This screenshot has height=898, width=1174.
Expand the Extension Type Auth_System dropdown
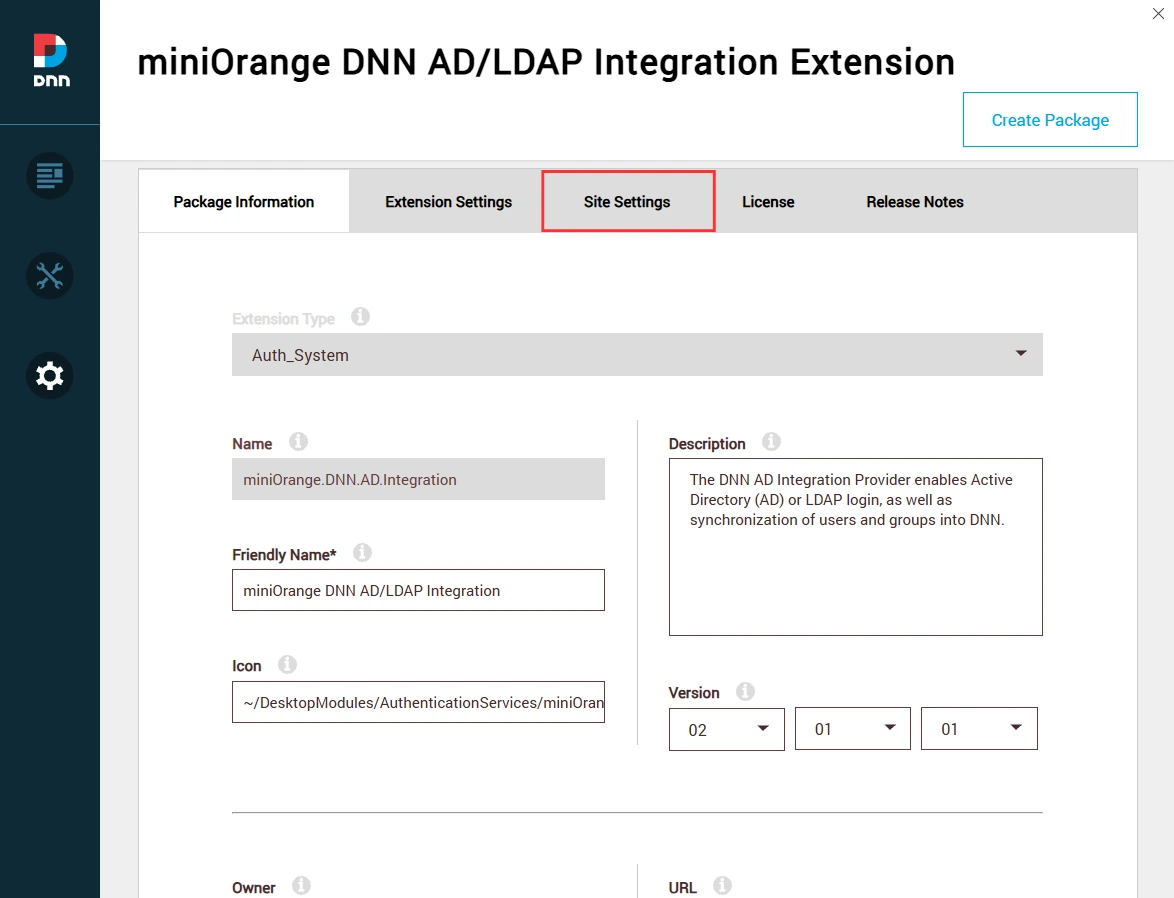pos(637,354)
